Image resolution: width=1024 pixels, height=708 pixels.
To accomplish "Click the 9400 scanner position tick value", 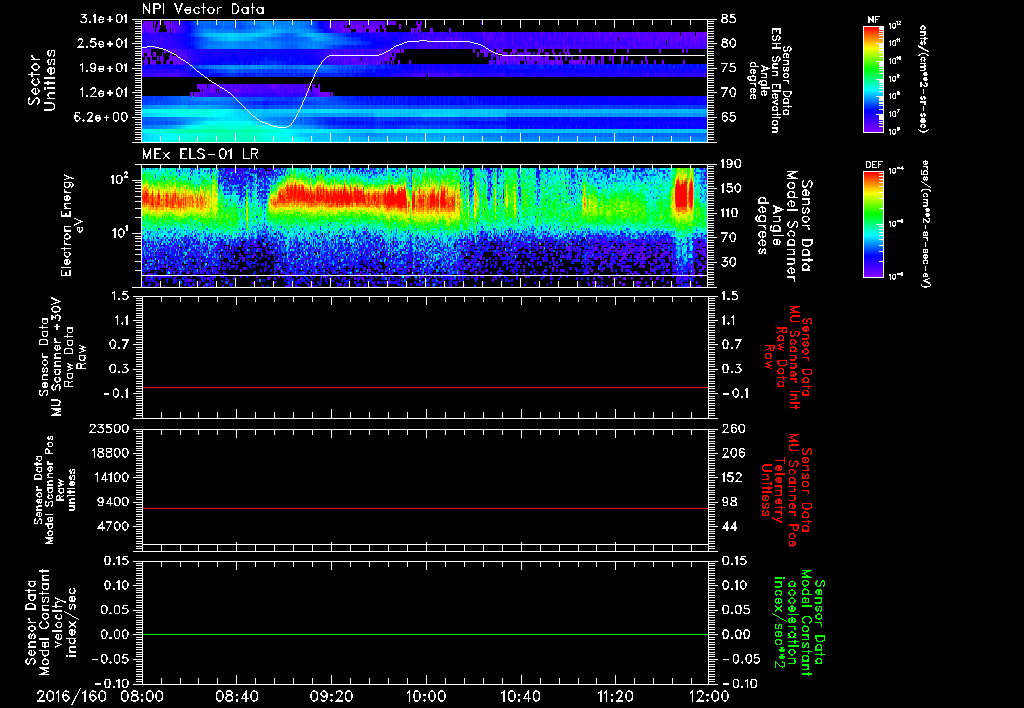I will (112, 502).
